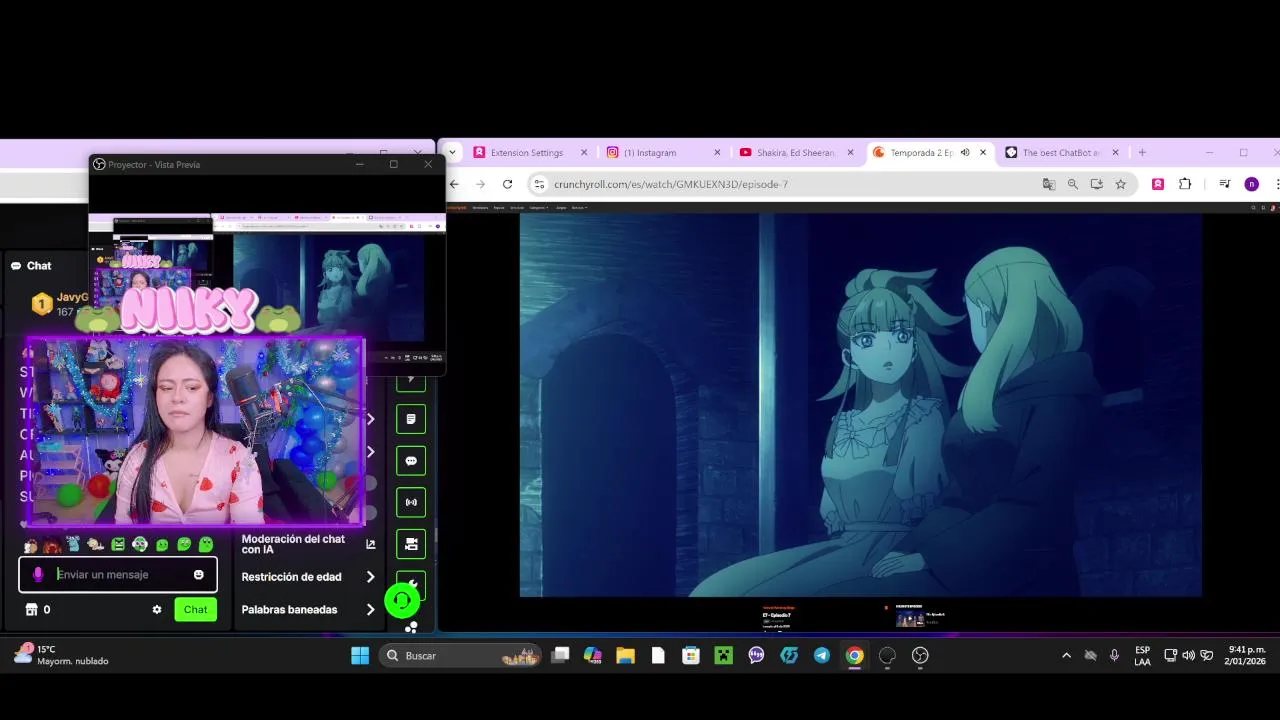Screen dimensions: 1280x720
Task: Open Chrome extensions puzzle icon
Action: tap(1185, 184)
